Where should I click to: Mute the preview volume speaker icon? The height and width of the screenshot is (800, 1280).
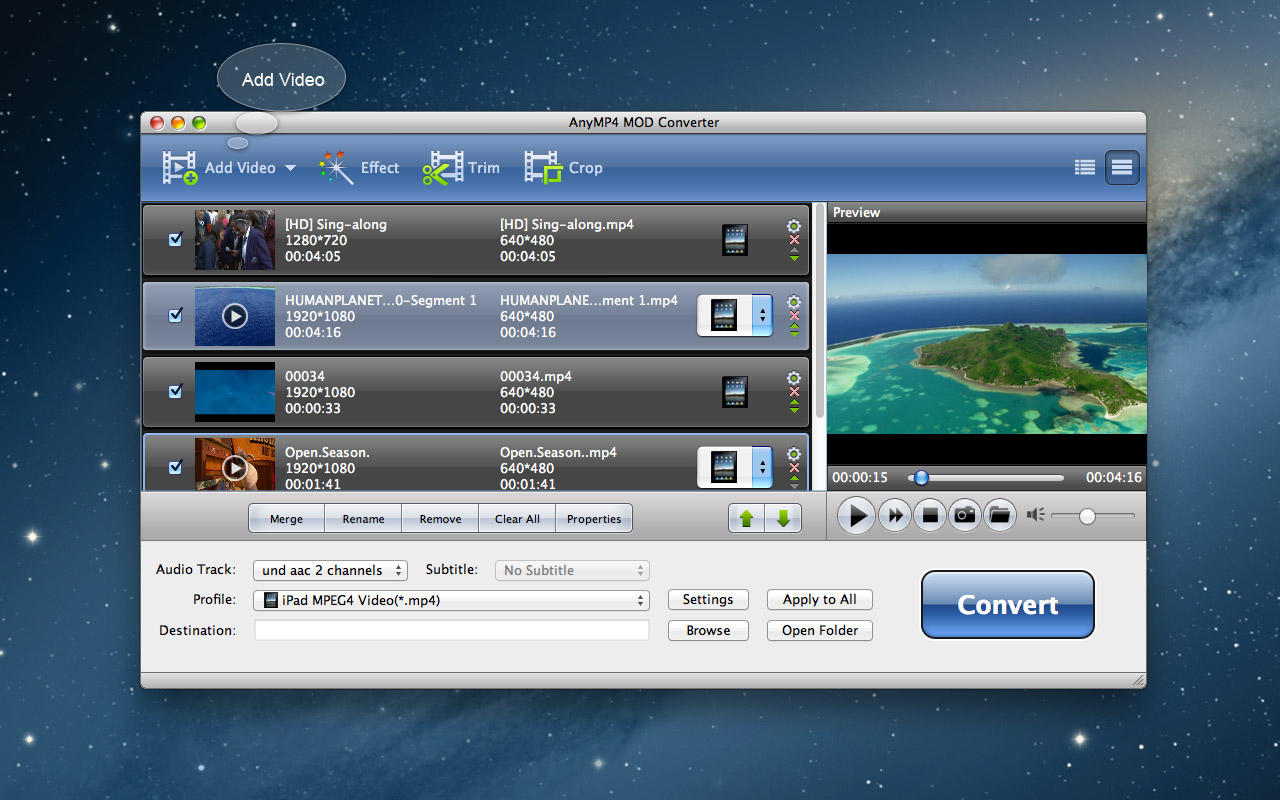point(1035,515)
